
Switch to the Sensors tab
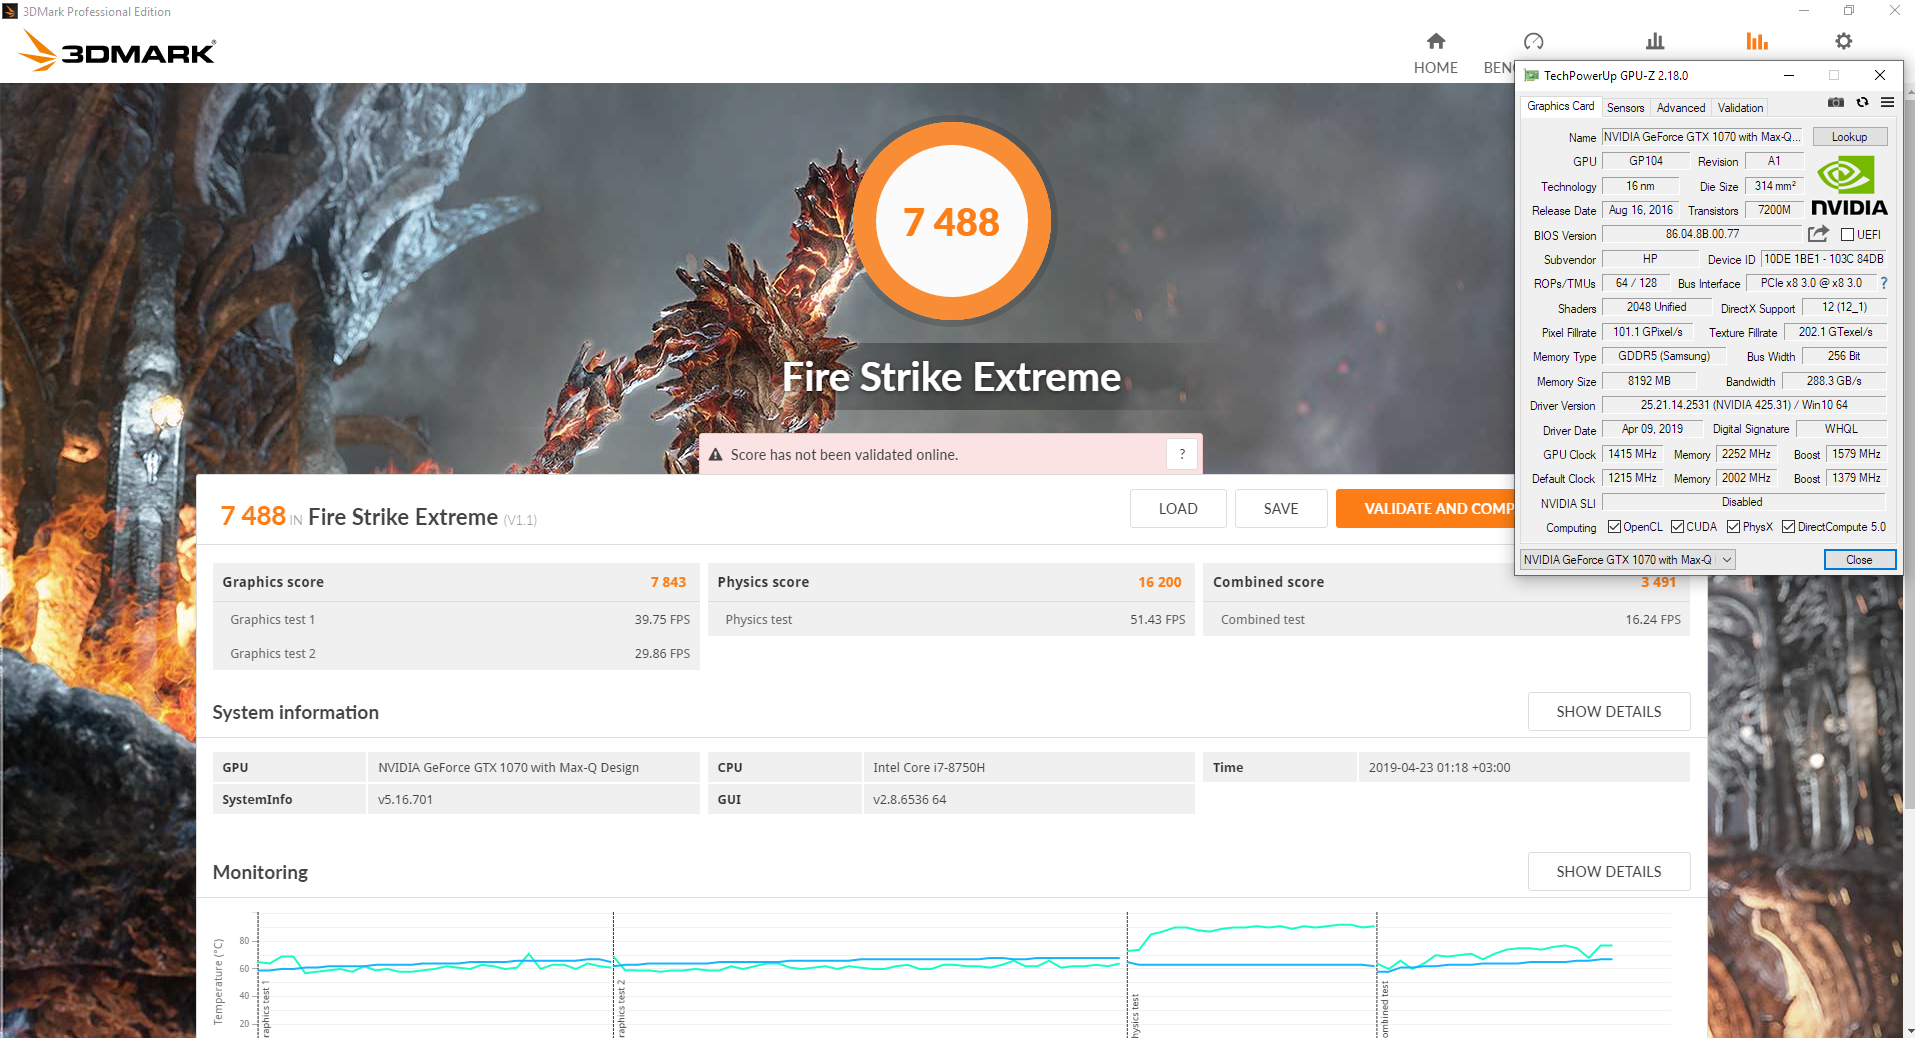point(1625,108)
